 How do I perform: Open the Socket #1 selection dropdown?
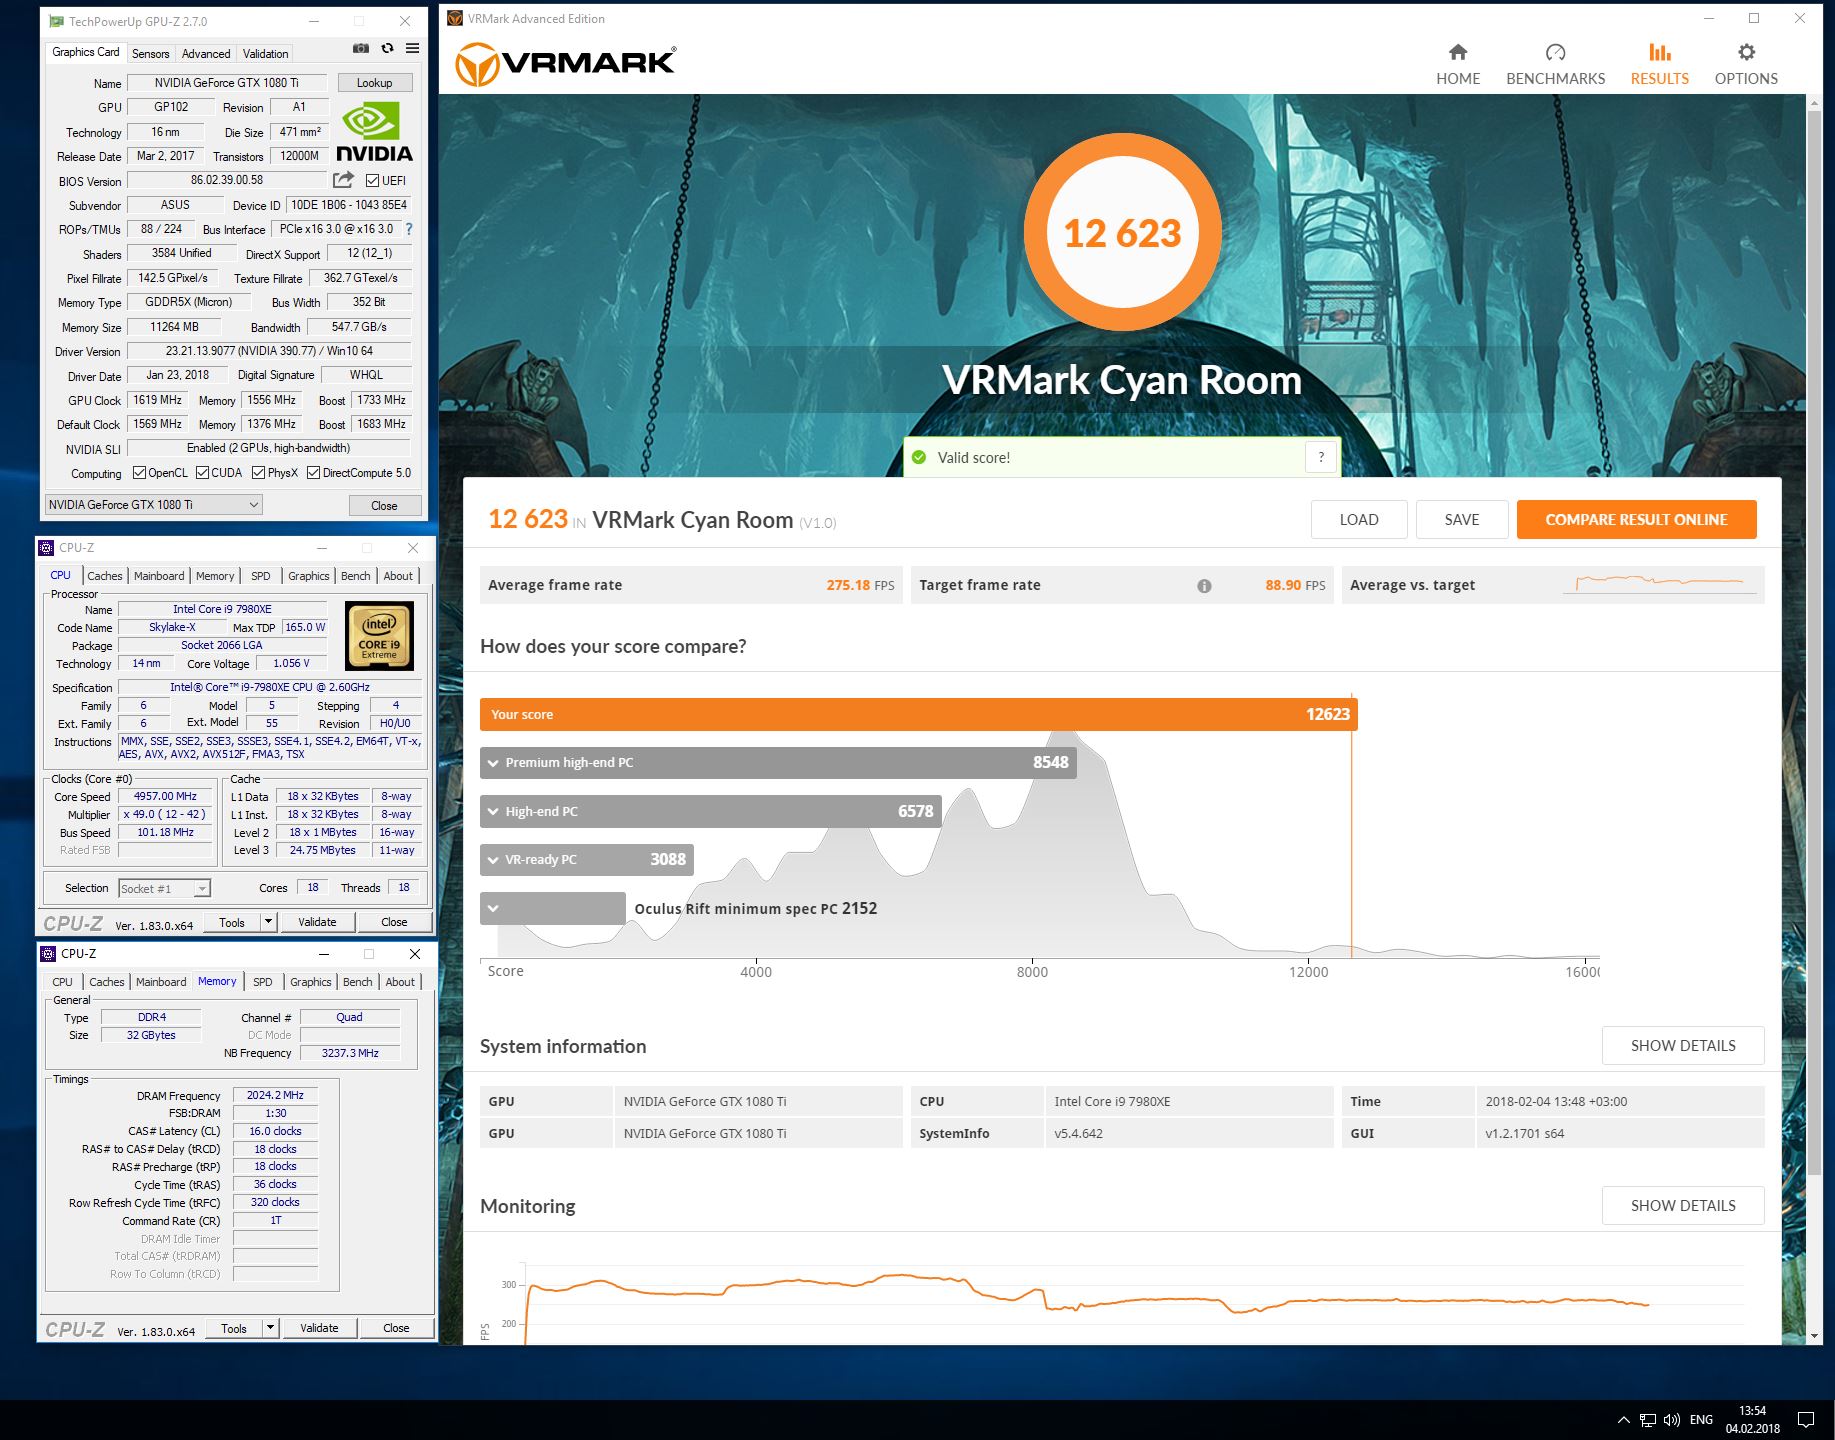click(165, 888)
